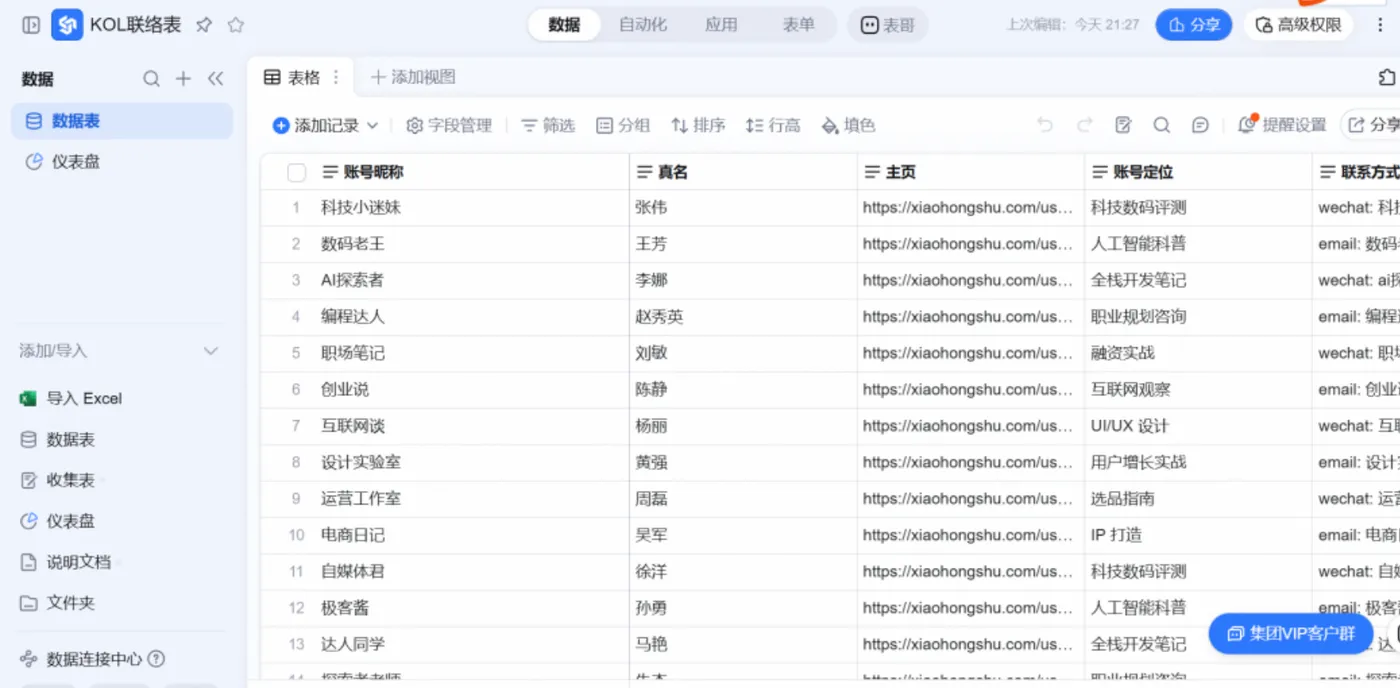The width and height of the screenshot is (1400, 688).
Task: Open the more options menu at top-right
Action: pyautogui.click(x=1380, y=25)
